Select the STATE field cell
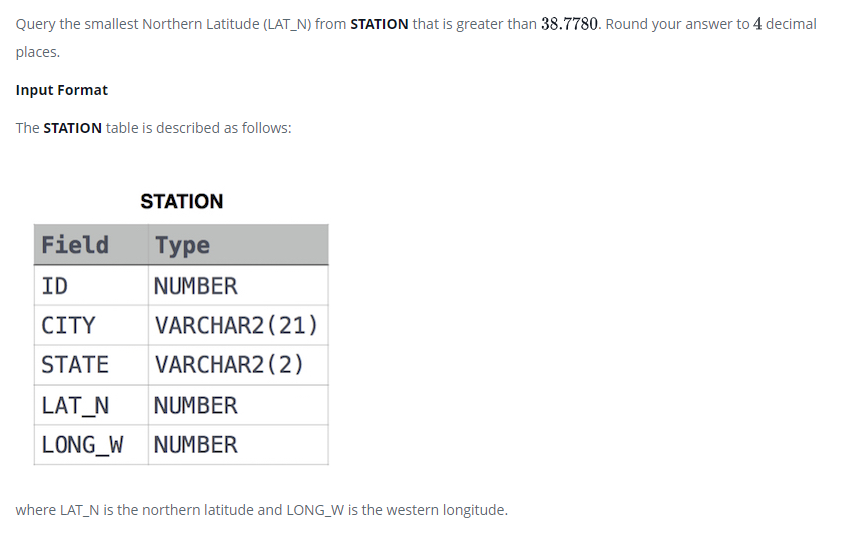Viewport: 842px width, 535px height. tap(91, 365)
